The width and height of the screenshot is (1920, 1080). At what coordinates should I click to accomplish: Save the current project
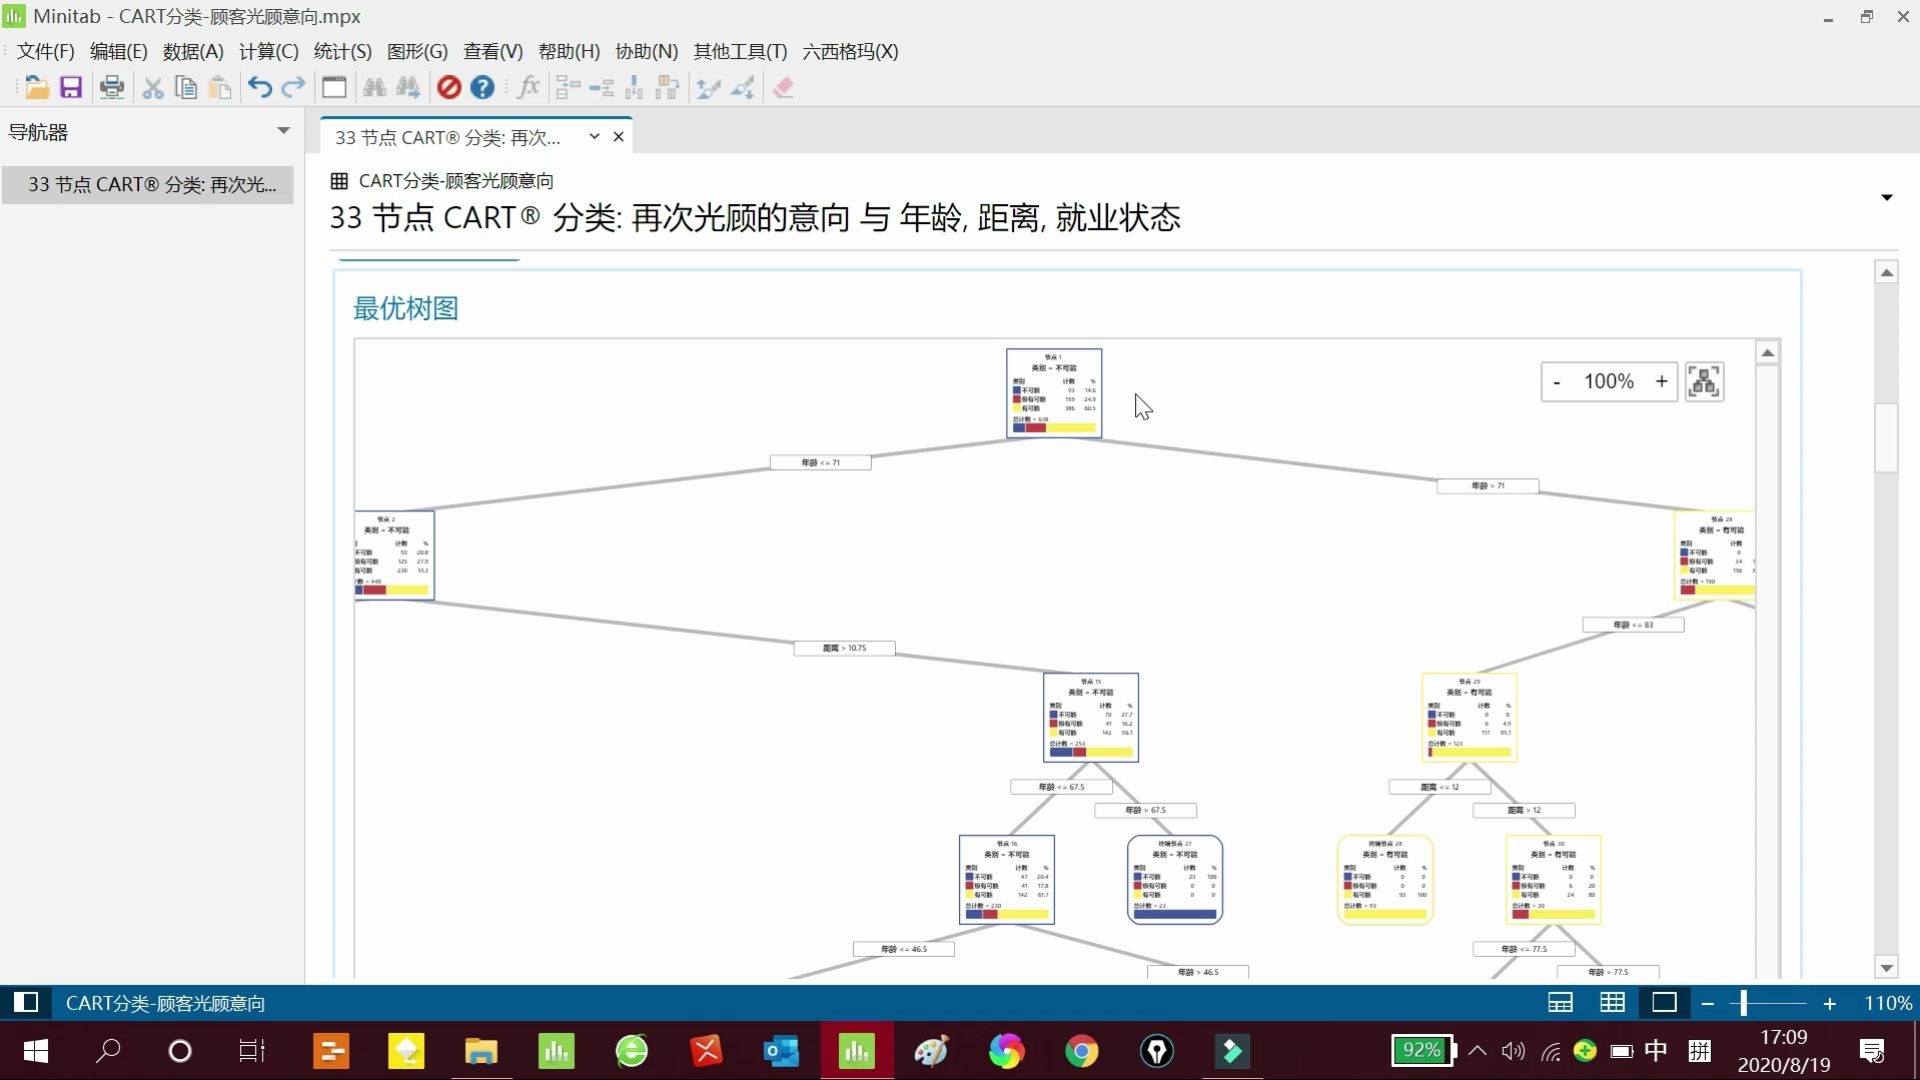click(x=70, y=87)
